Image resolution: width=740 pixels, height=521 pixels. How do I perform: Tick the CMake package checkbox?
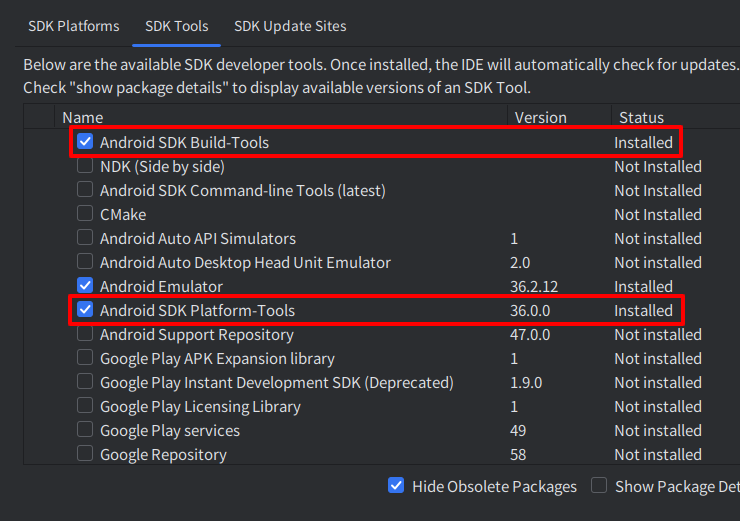(x=85, y=214)
